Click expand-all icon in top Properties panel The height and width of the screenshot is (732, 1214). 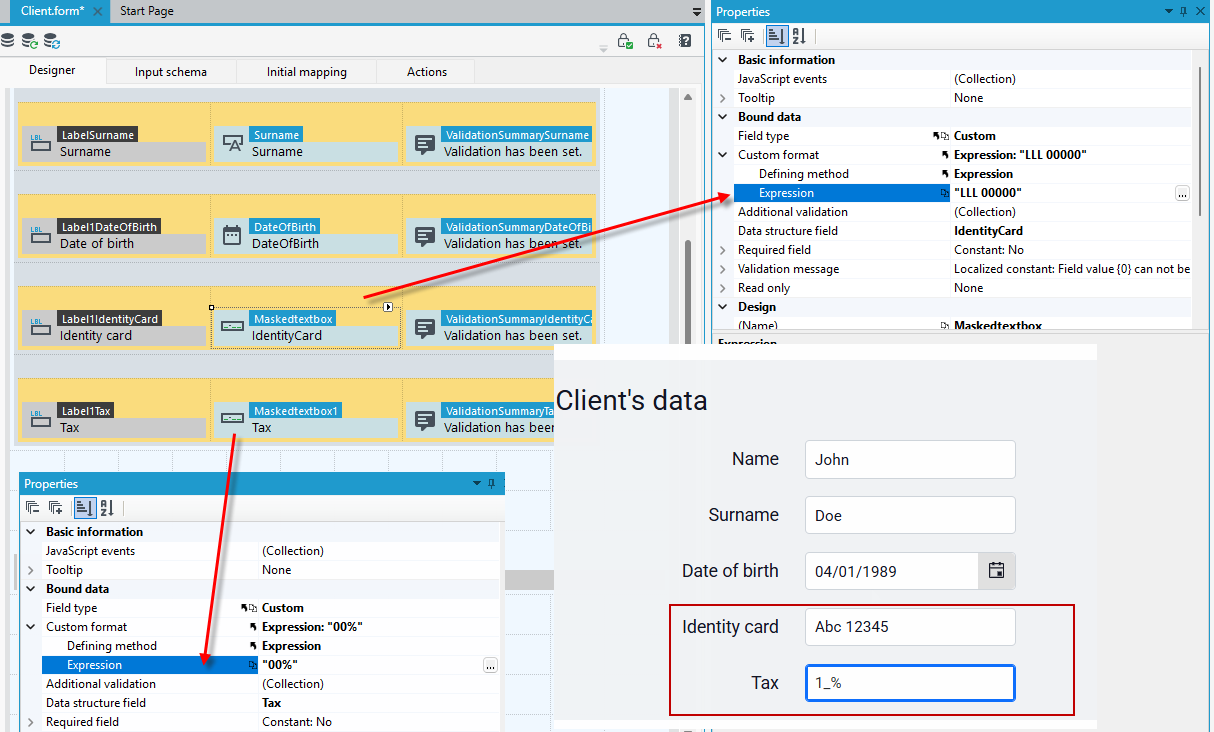click(x=748, y=36)
